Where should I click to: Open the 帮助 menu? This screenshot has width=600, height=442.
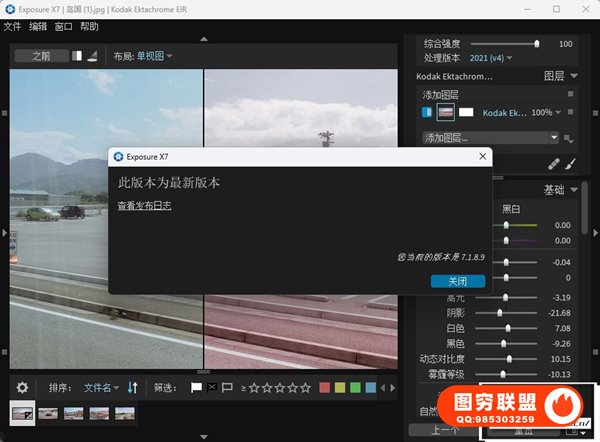(x=90, y=26)
